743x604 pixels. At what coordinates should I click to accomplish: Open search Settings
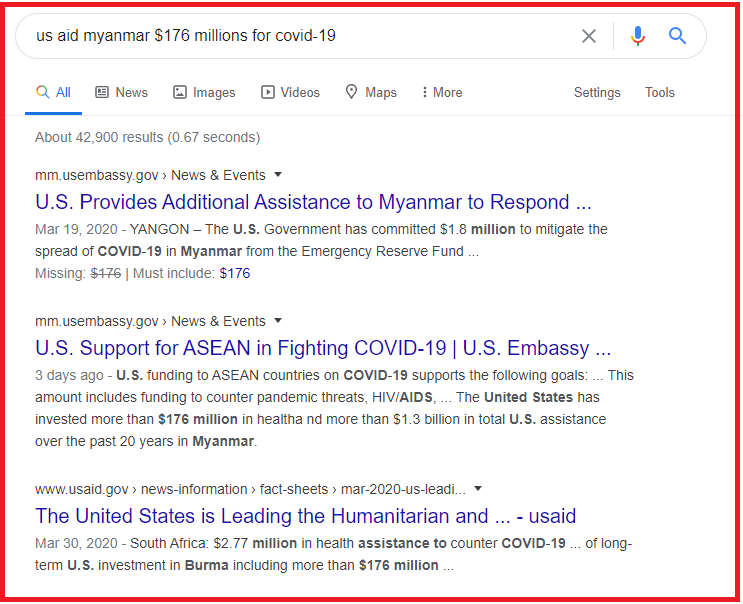coord(597,92)
